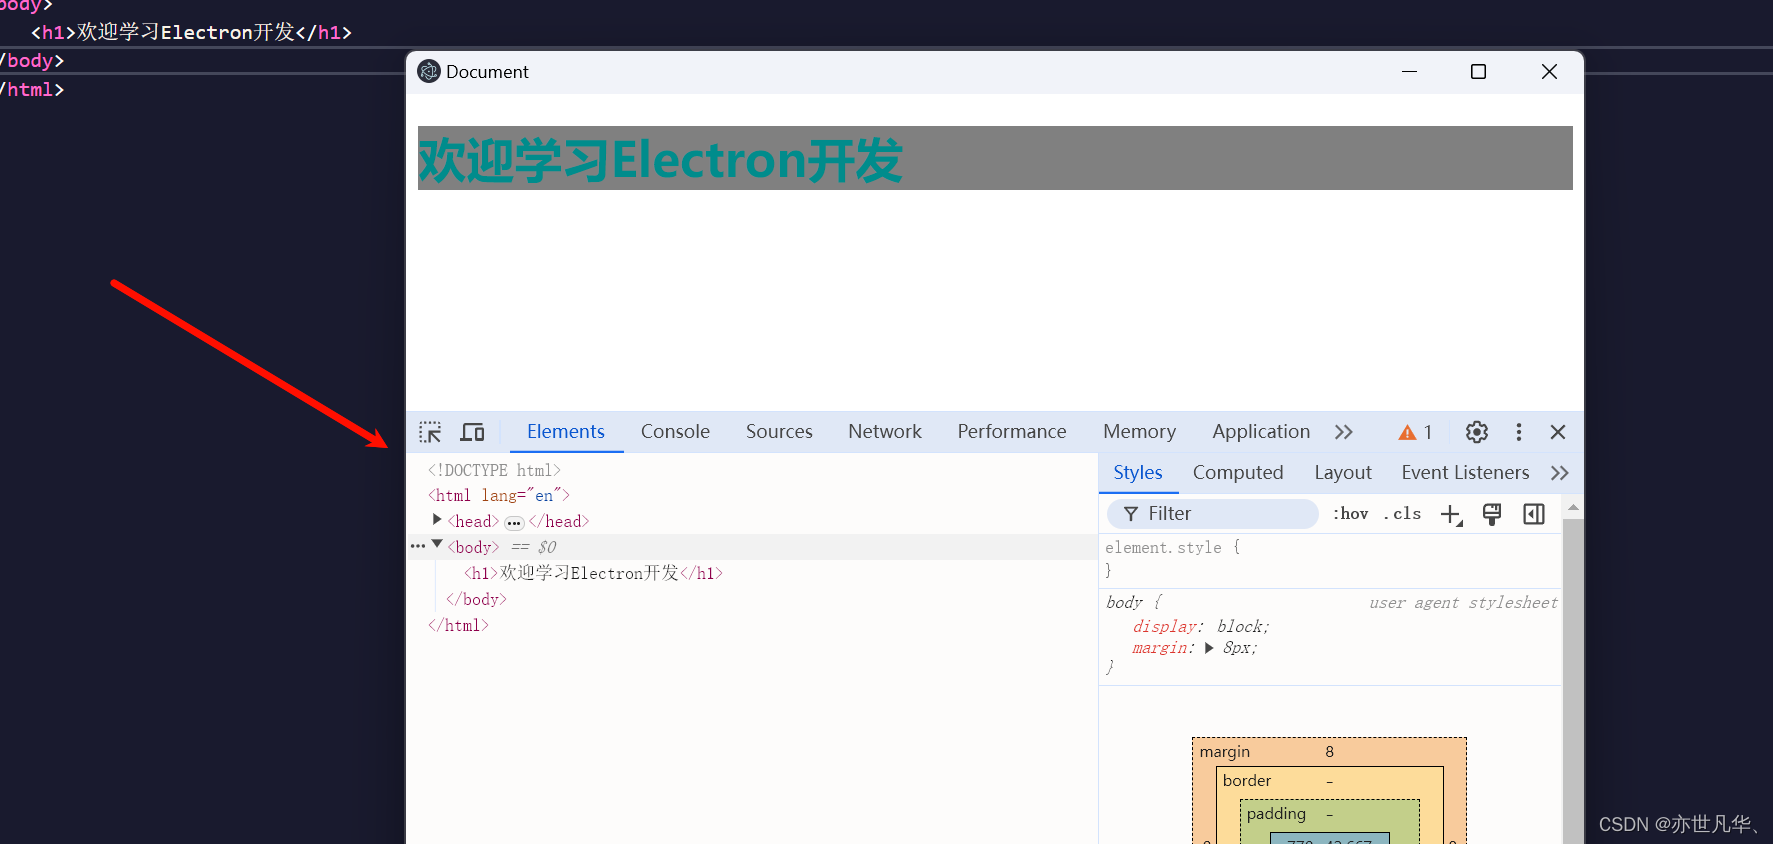Click the block value in body rule
This screenshot has width=1773, height=844.
point(1239,626)
